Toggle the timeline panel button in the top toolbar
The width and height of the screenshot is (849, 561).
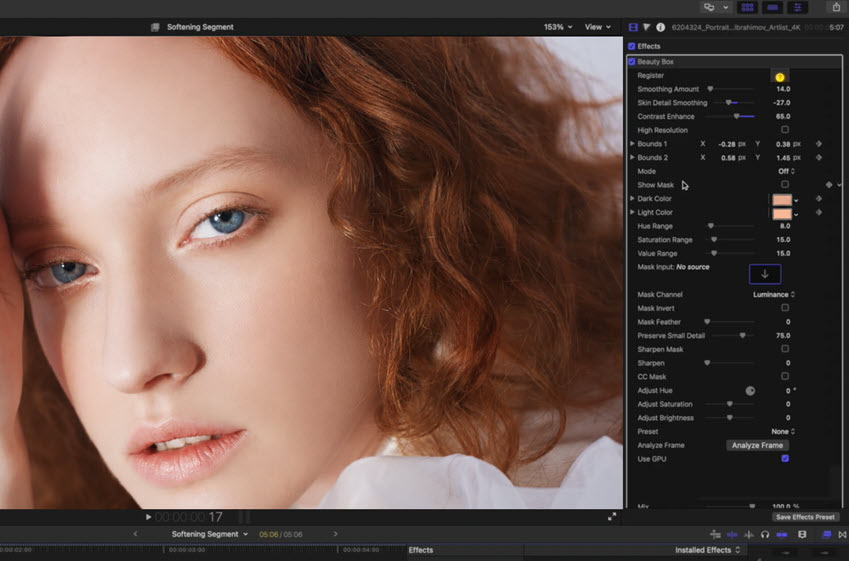tap(773, 7)
